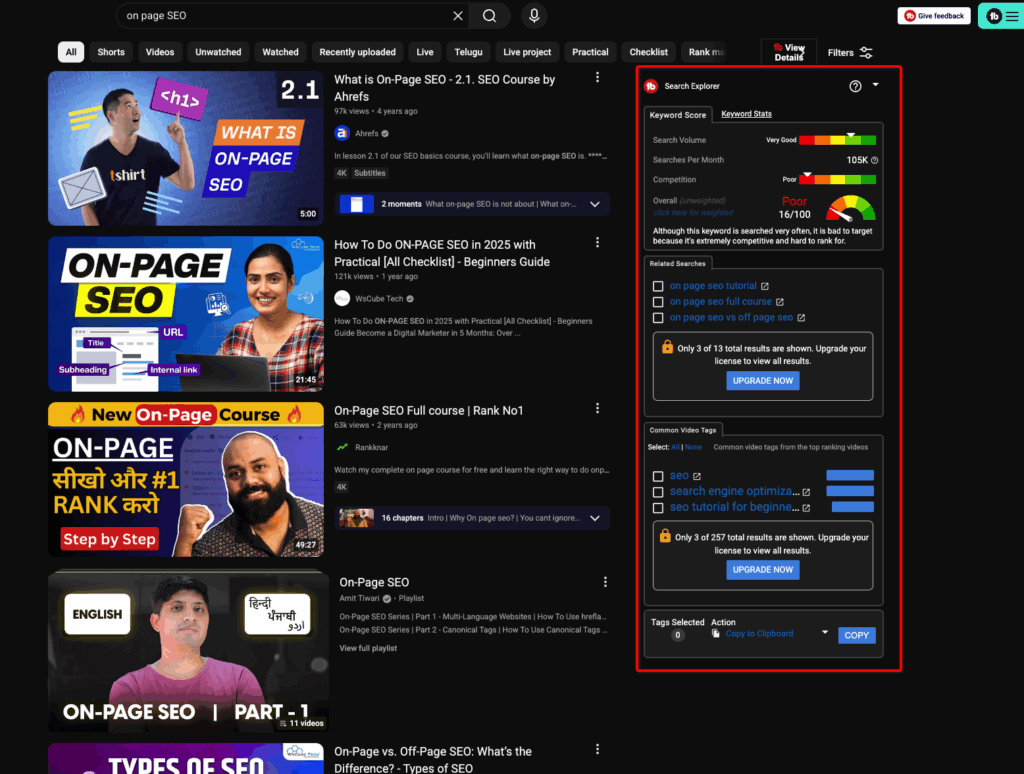This screenshot has height=774, width=1024.
Task: Open the Search Explorer panel dropdown arrow
Action: (875, 85)
